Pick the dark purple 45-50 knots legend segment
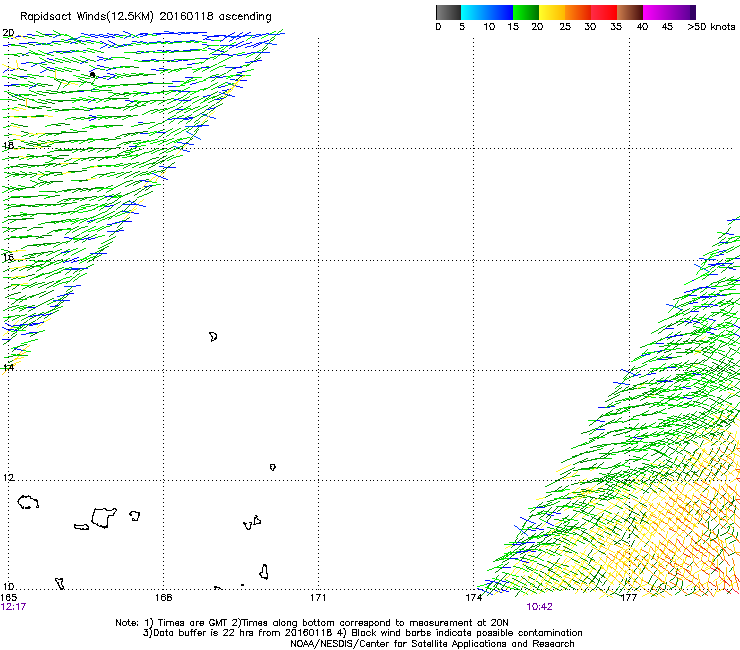The height and width of the screenshot is (650, 740). pos(682,12)
